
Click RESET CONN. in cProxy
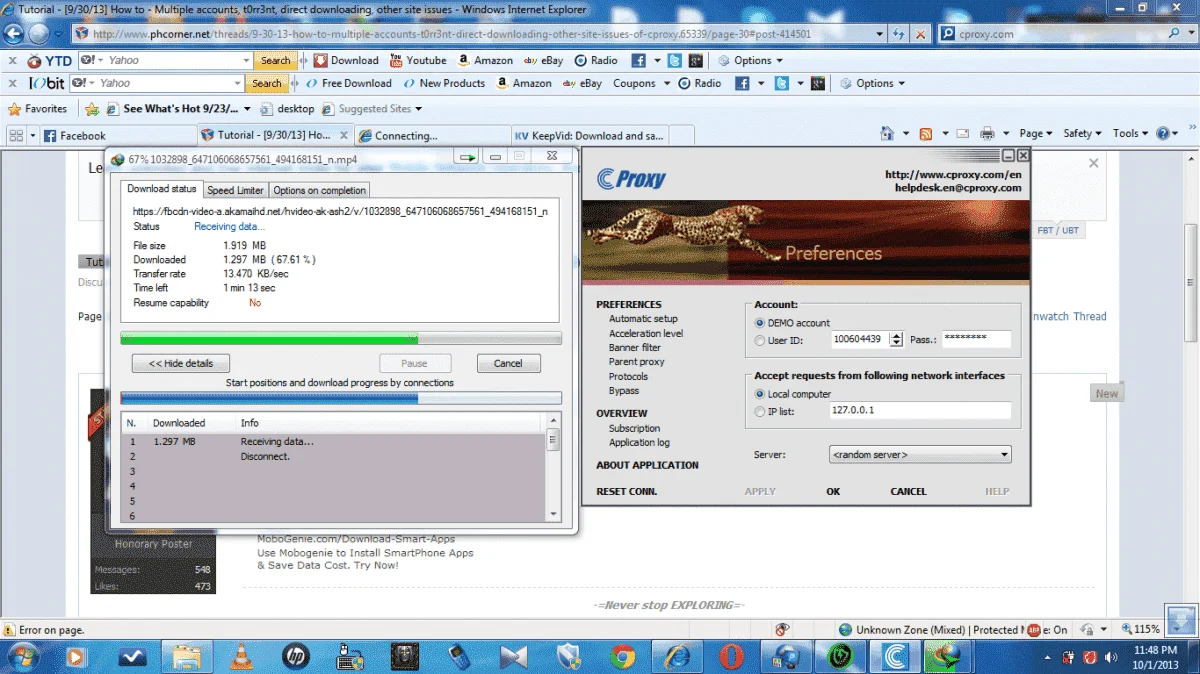[627, 491]
